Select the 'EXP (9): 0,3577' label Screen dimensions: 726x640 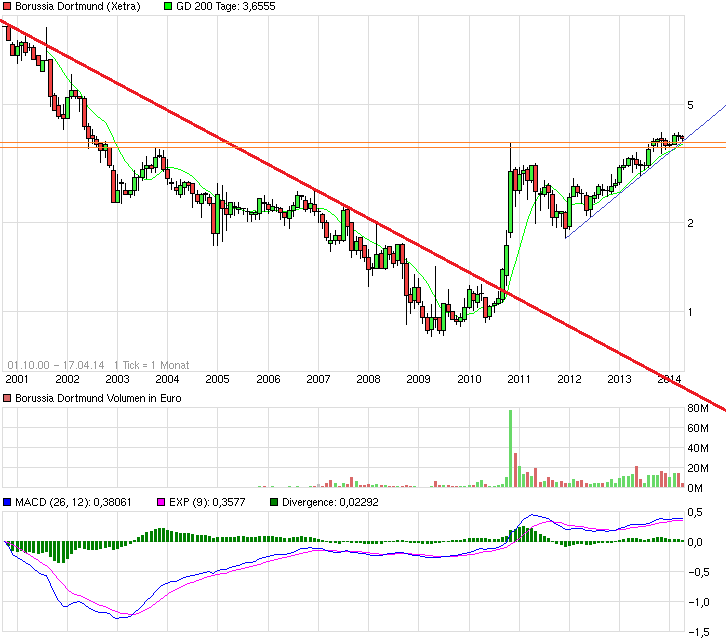[x=207, y=502]
